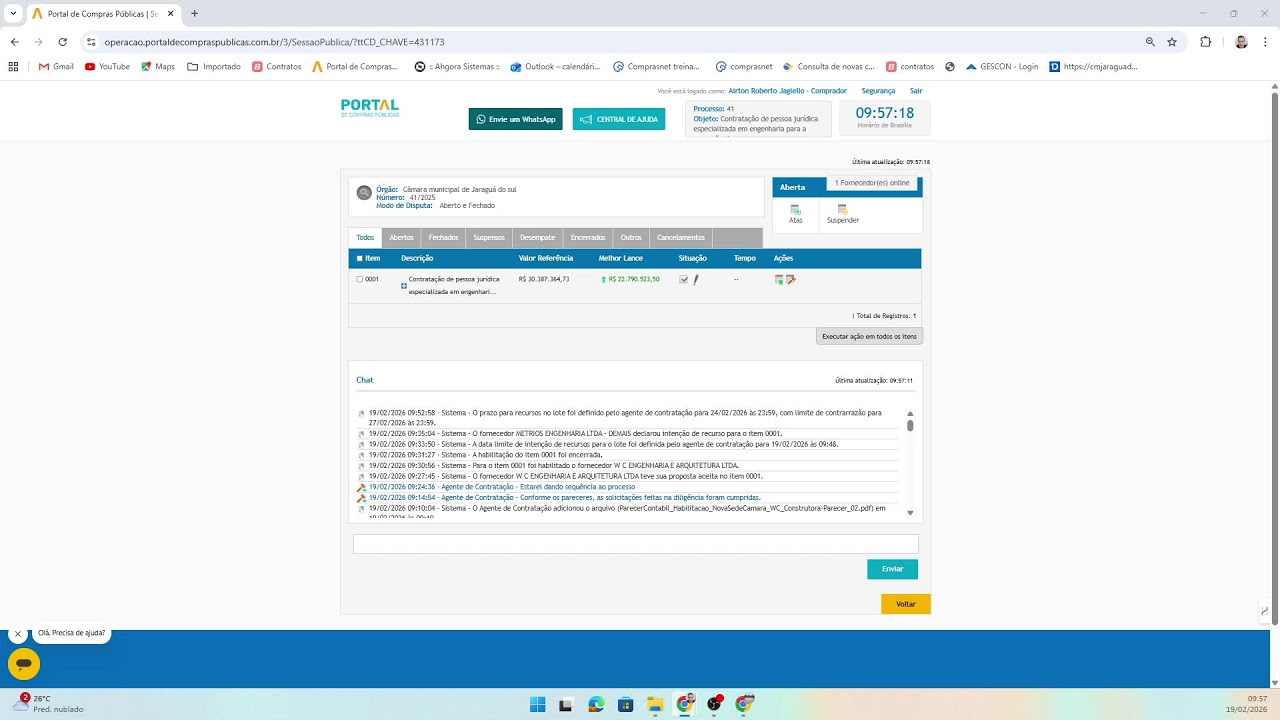
Task: Open the browser extensions puzzle icon
Action: [x=1205, y=42]
